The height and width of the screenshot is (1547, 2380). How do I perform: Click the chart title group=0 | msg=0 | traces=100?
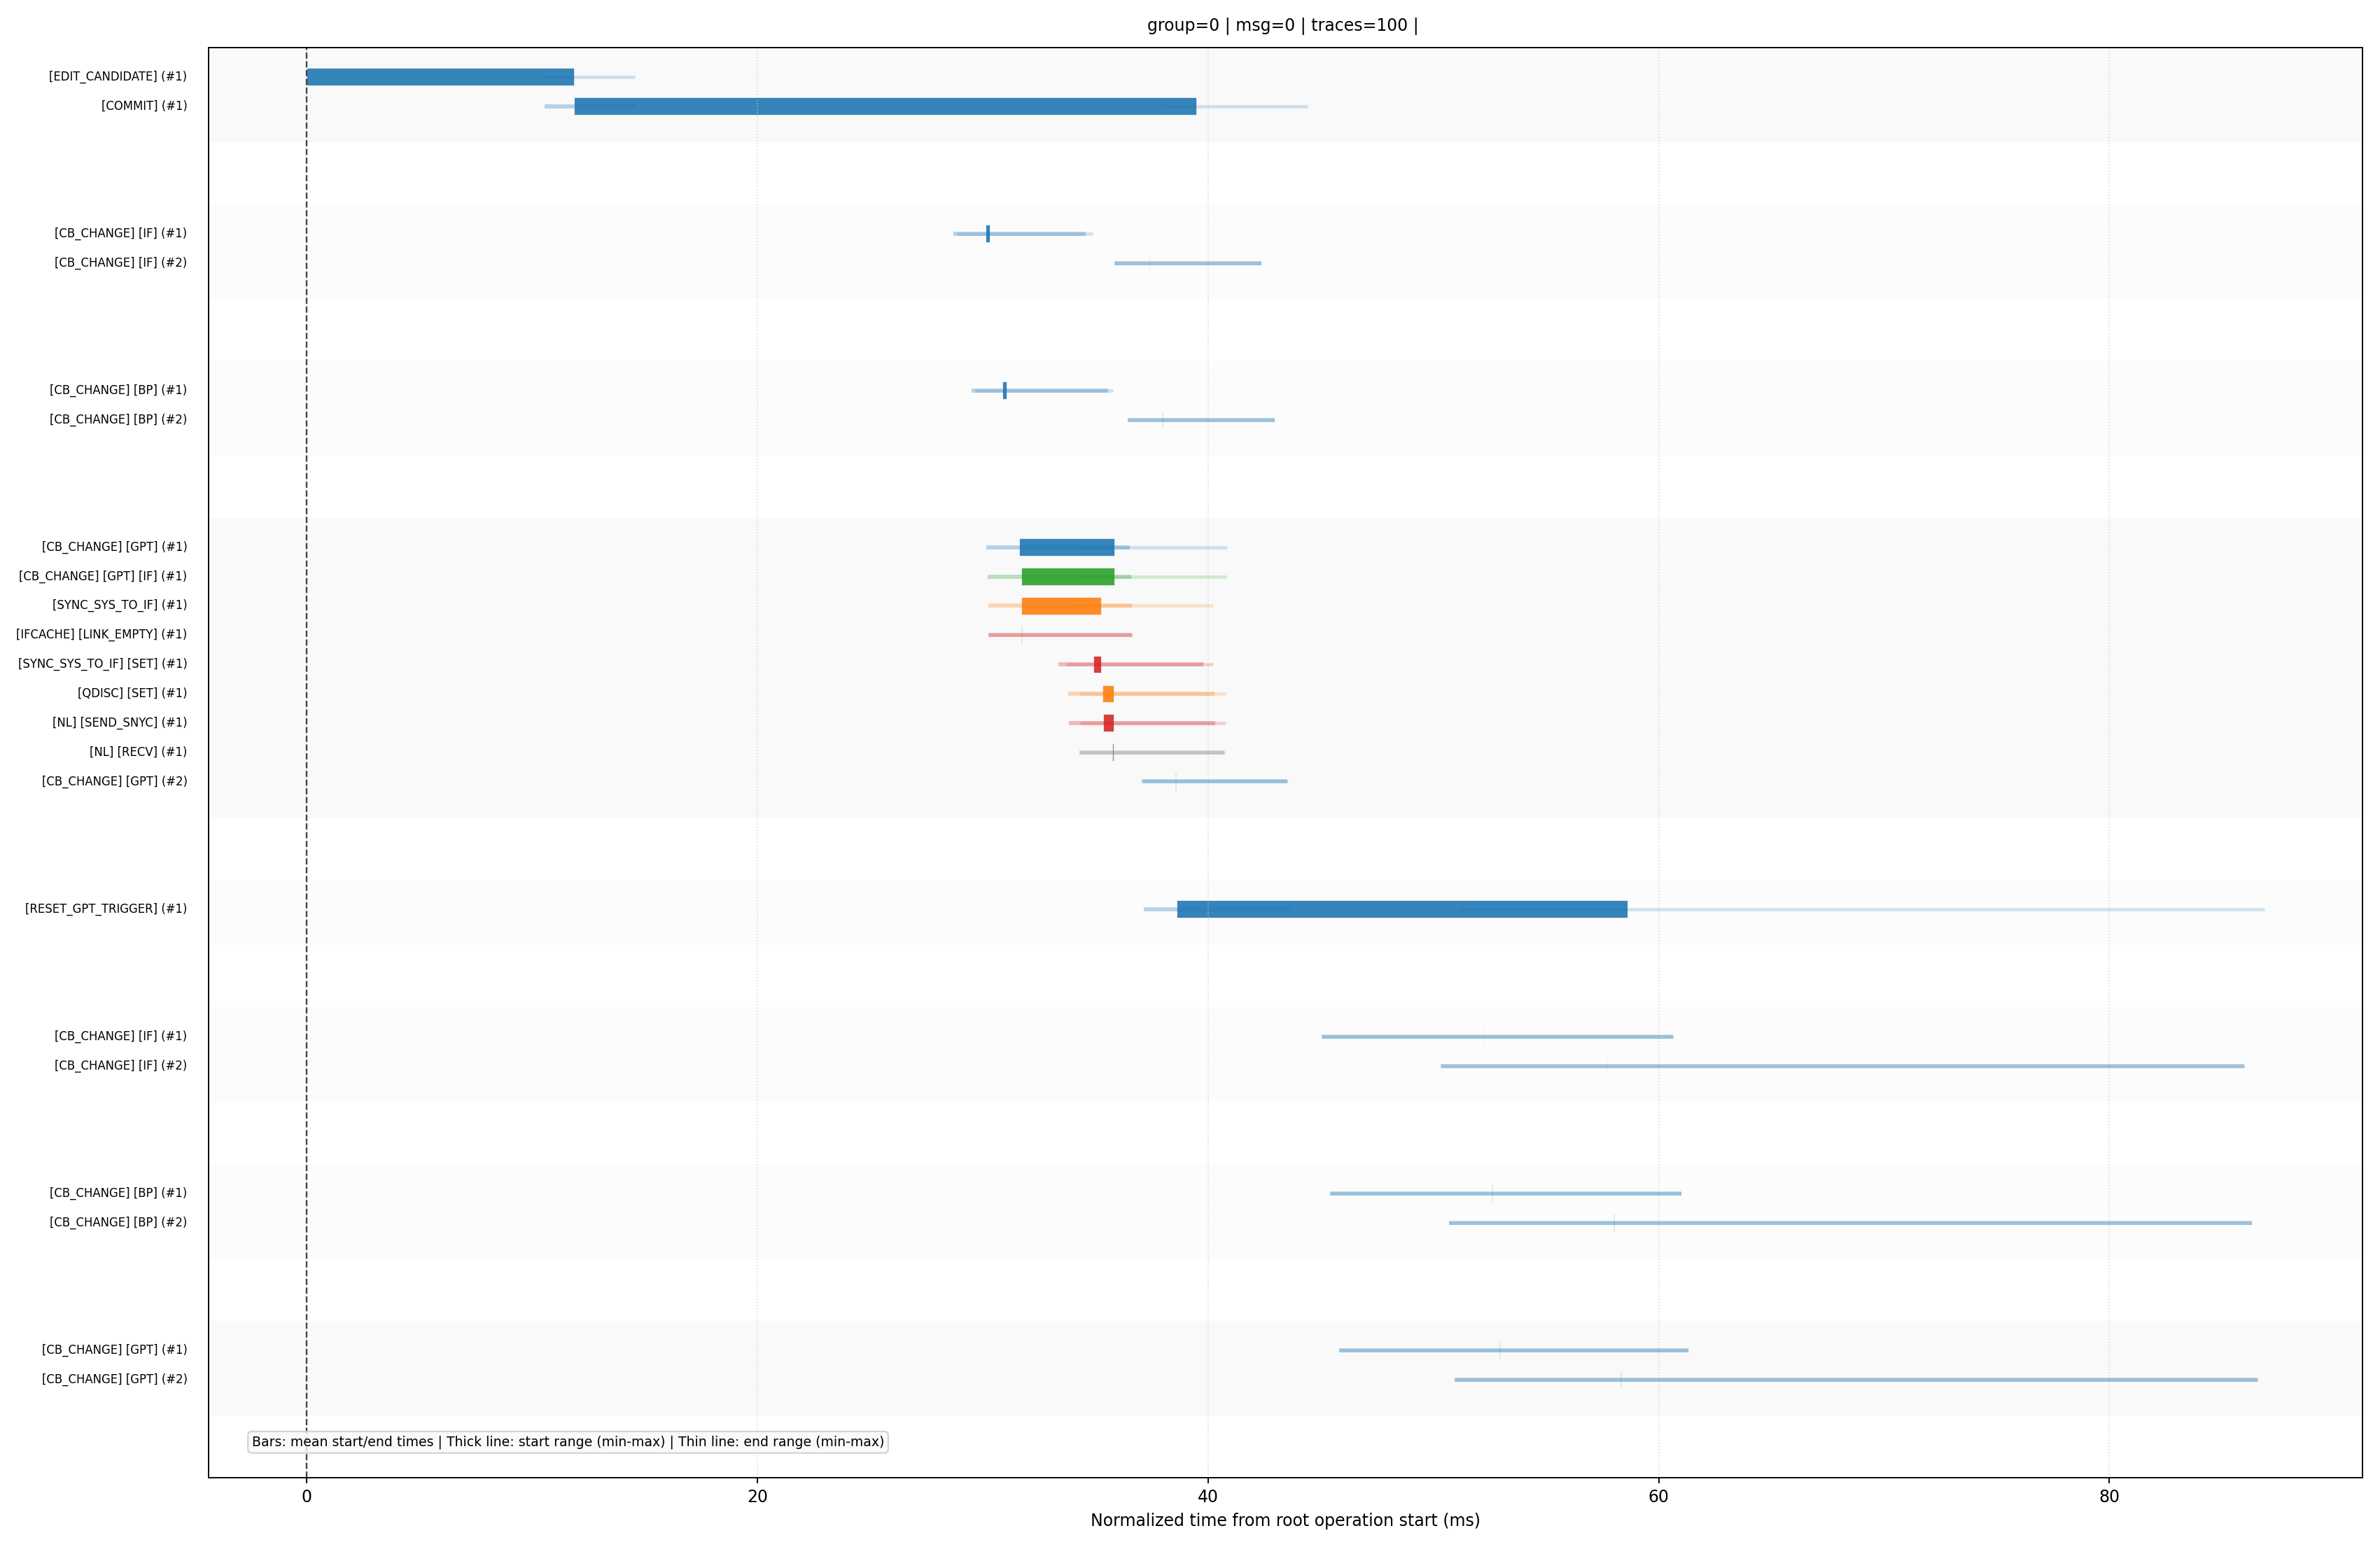(x=1282, y=25)
